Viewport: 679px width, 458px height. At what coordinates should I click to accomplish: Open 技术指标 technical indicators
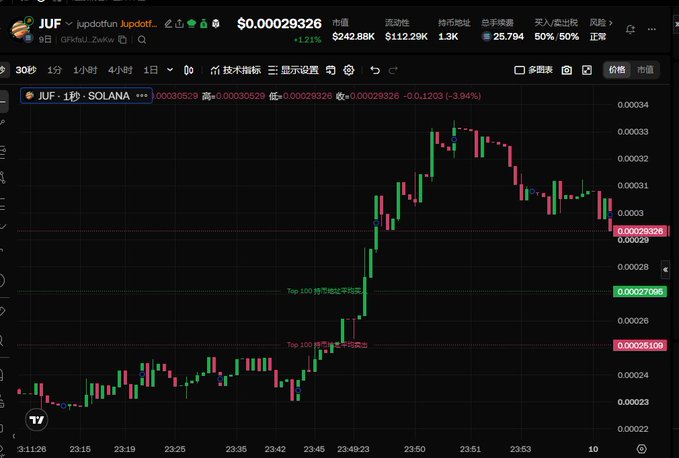[x=236, y=70]
